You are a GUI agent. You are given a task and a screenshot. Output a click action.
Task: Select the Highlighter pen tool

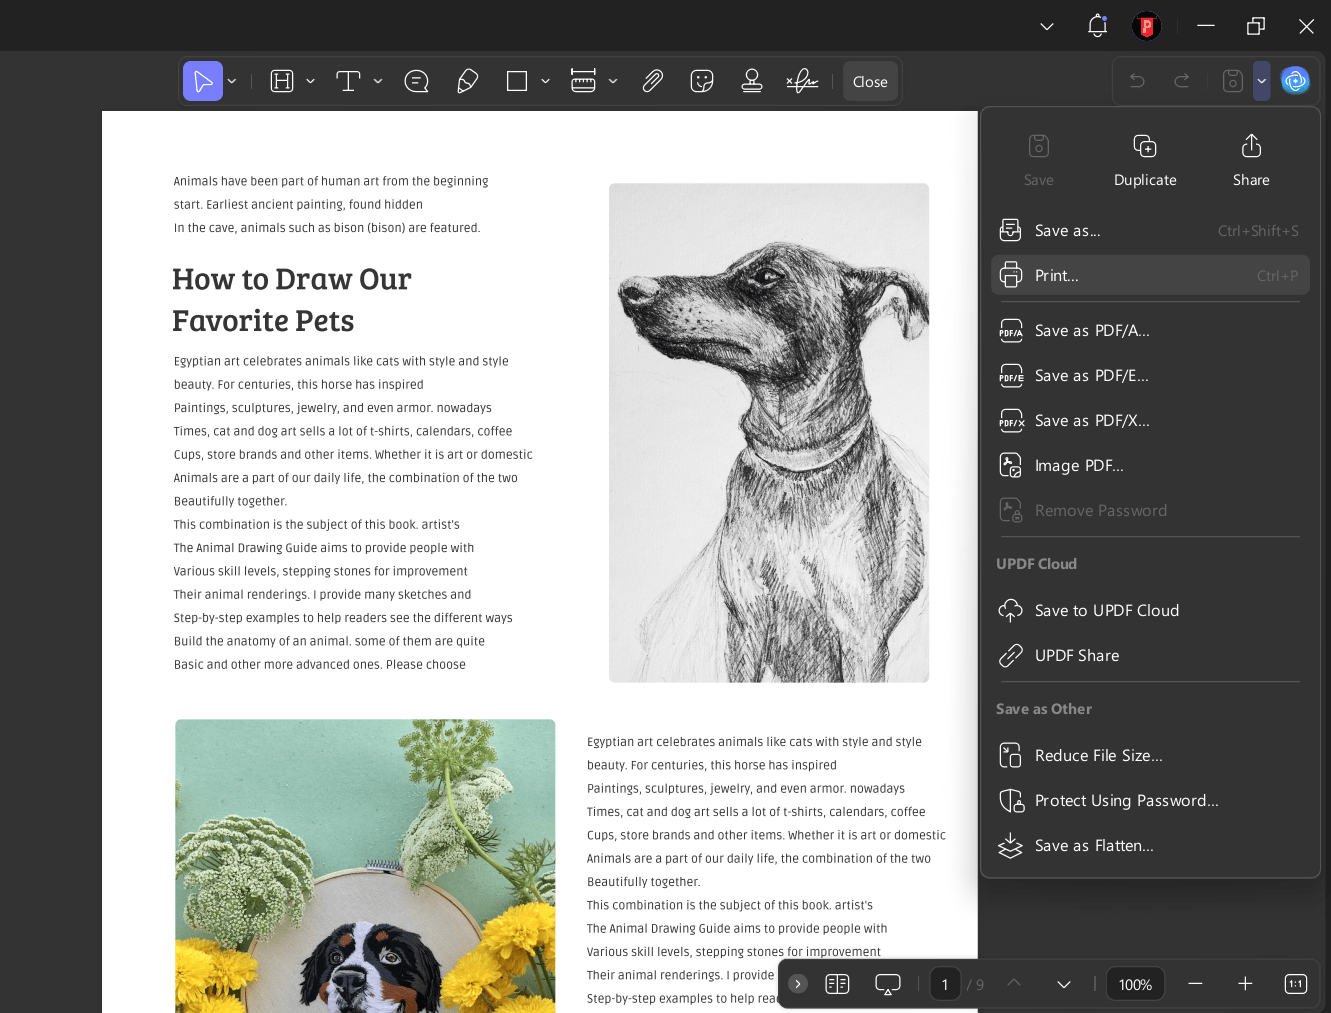pos(467,81)
